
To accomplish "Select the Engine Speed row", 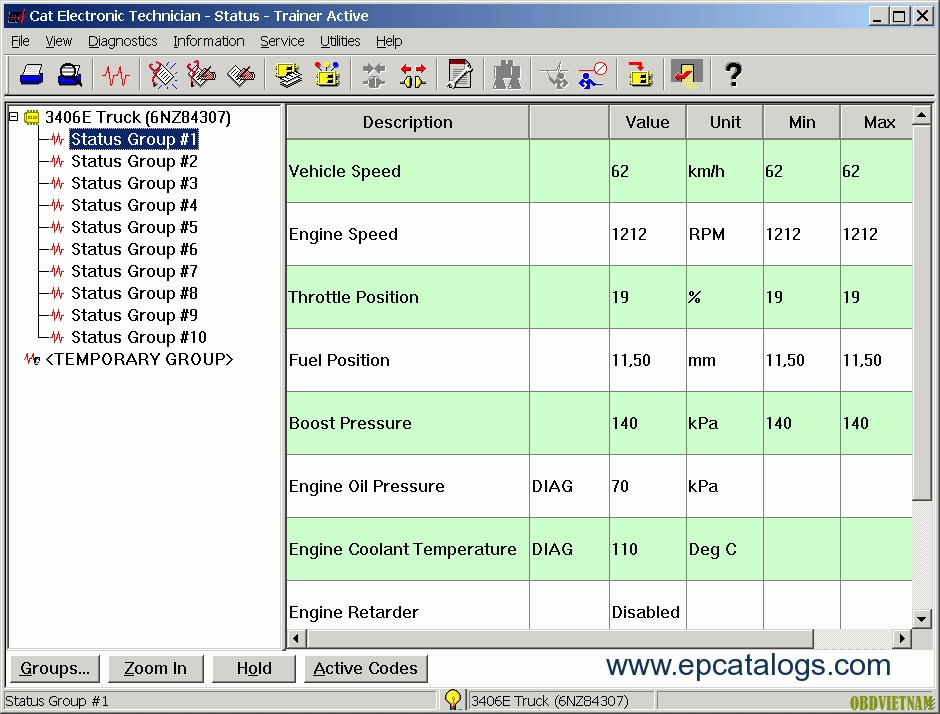I will [599, 234].
